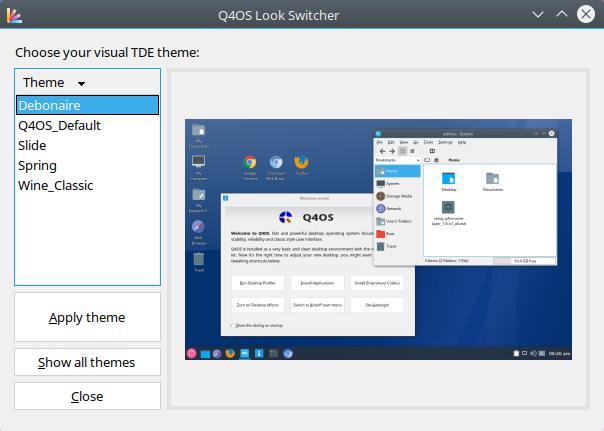Maximize the Look Switcher window
The image size is (604, 431).
[x=562, y=15]
